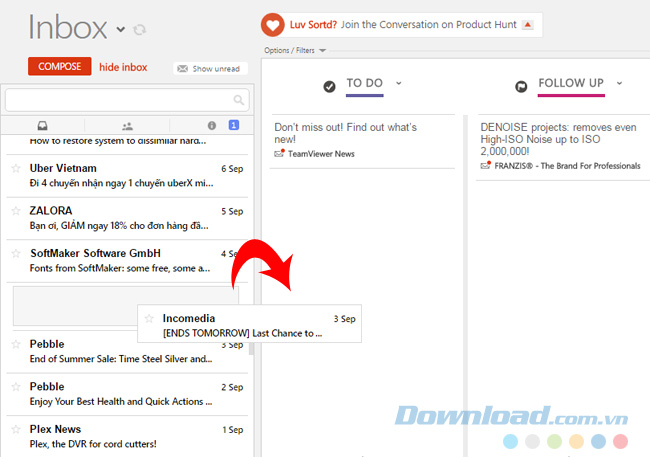Image resolution: width=650 pixels, height=457 pixels.
Task: Star the Pebble Enjoy Your Best Health email
Action: [16, 387]
